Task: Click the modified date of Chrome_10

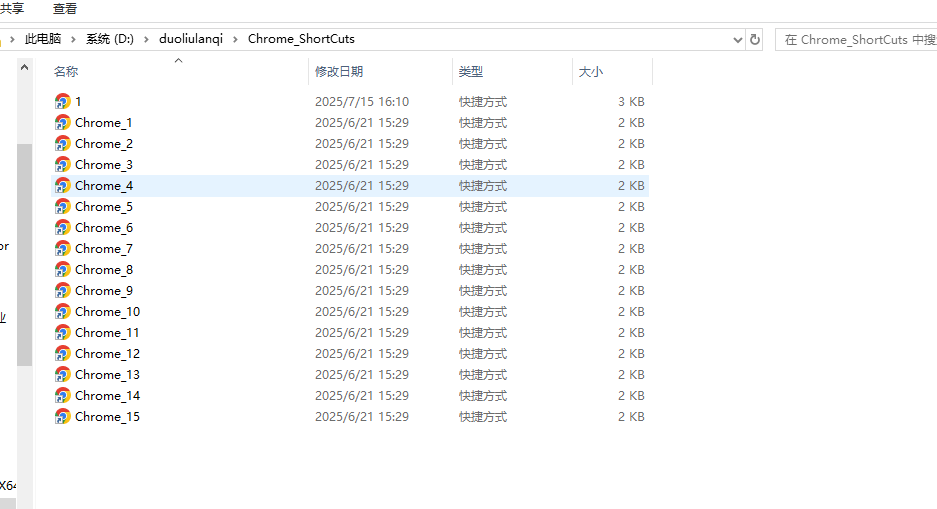Action: click(362, 312)
